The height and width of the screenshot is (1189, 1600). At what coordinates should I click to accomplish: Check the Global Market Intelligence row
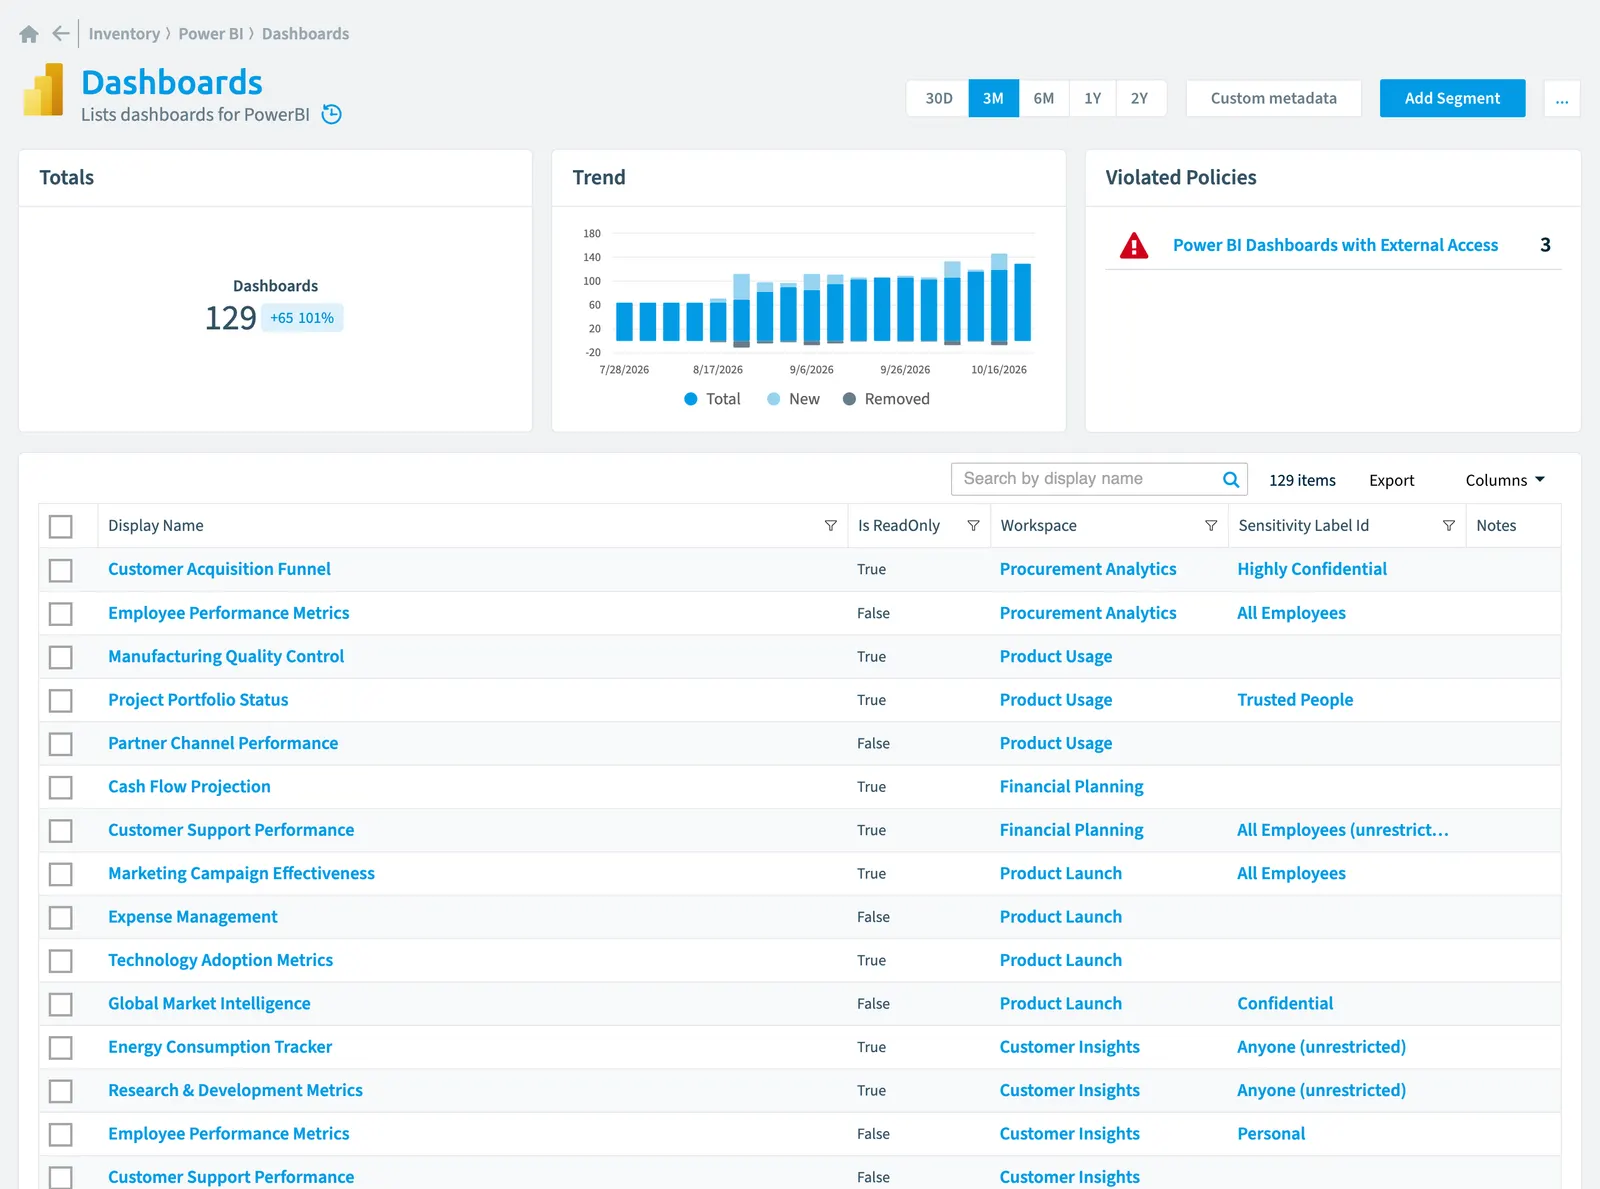pyautogui.click(x=61, y=1004)
